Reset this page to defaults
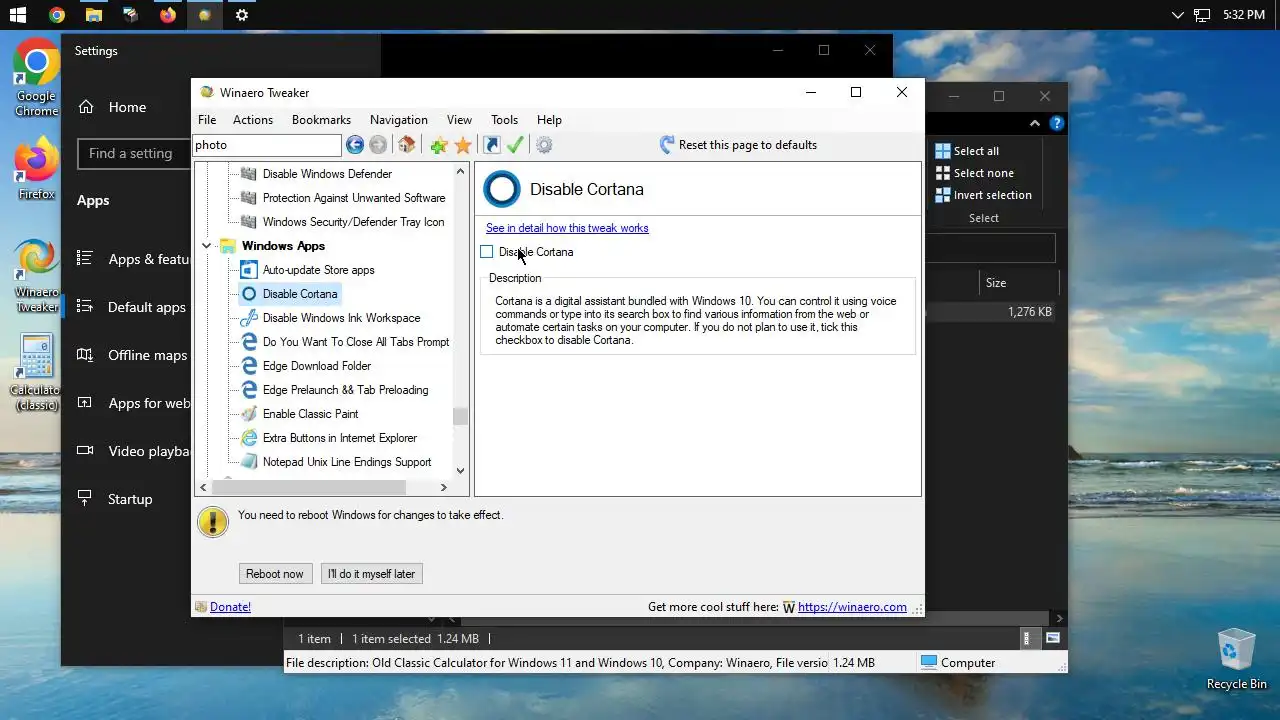The image size is (1280, 720). pos(738,145)
